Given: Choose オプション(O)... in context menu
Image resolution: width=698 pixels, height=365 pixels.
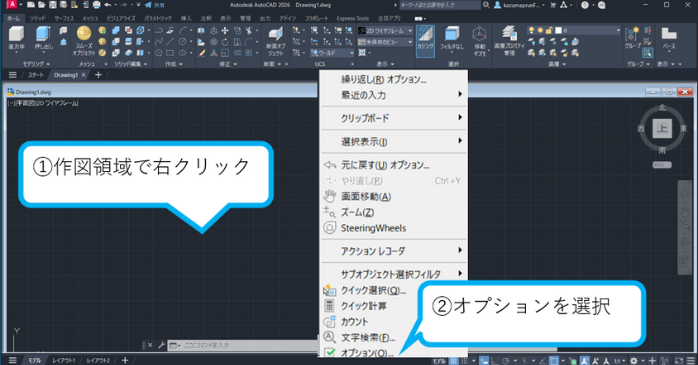Looking at the screenshot, I should click(x=367, y=353).
